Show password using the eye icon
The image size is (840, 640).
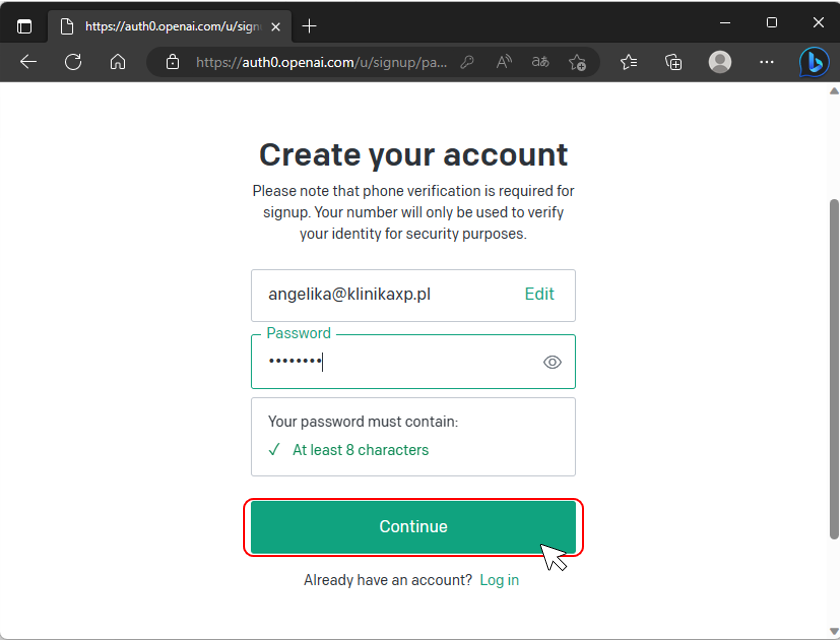552,363
